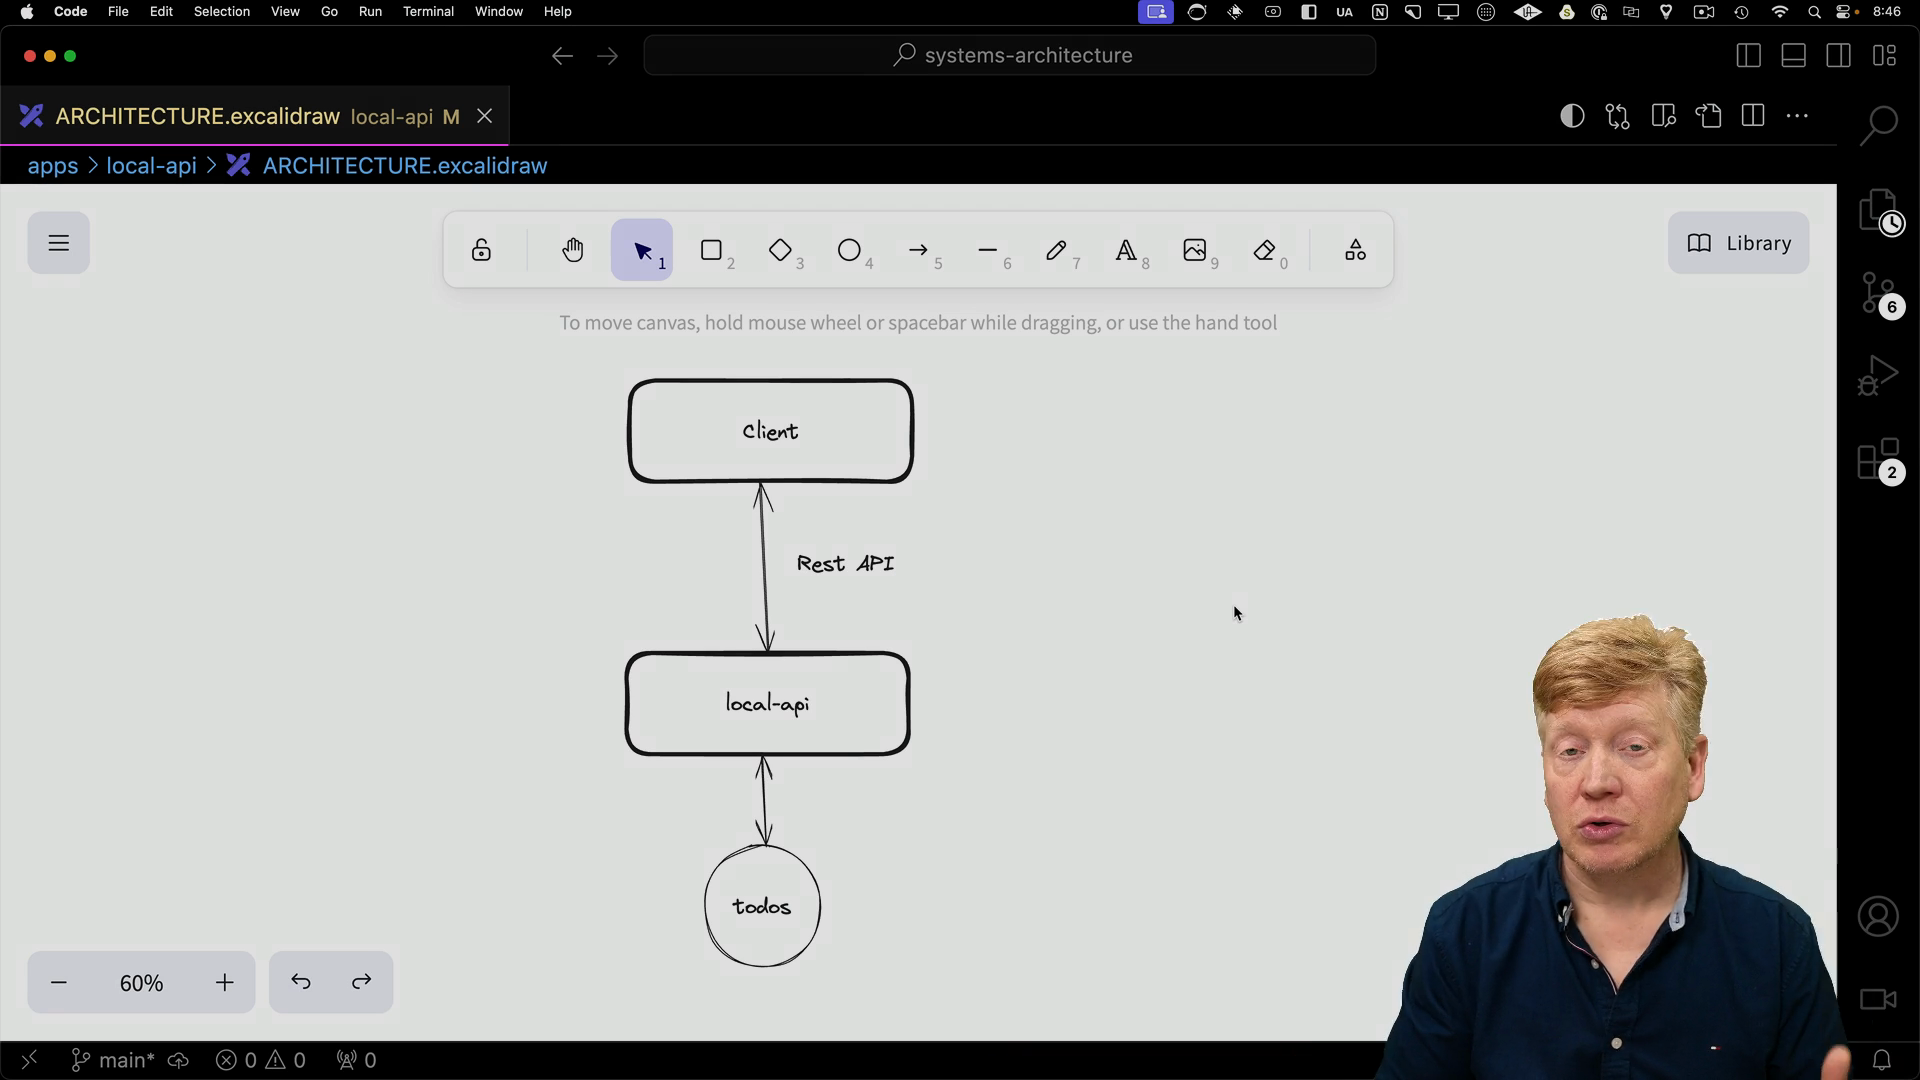Open the compare changes editor action
Viewport: 1920px width, 1080px height.
[1618, 116]
